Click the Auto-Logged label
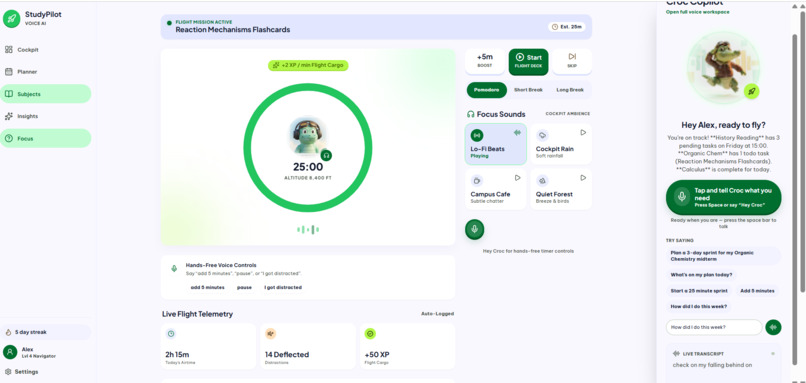The width and height of the screenshot is (806, 383). click(437, 314)
